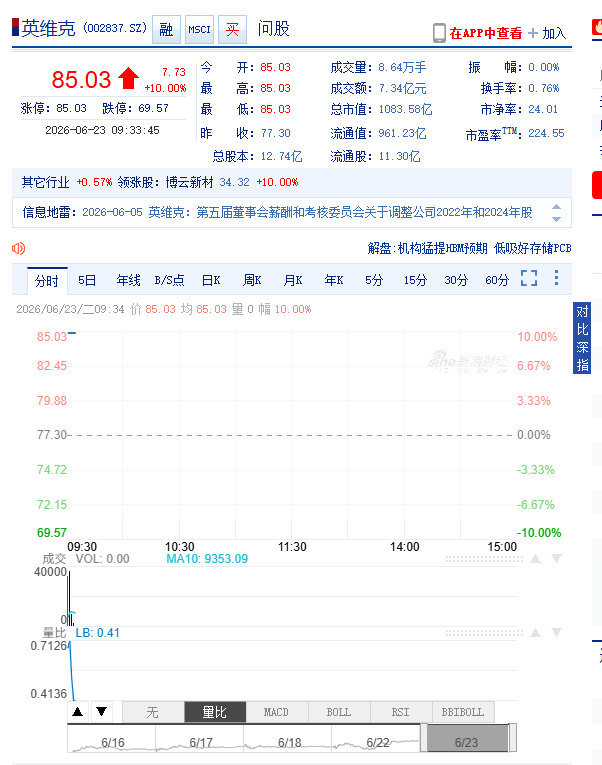Screen dimensions: 602x765
Task: Switch to the 15分 chart tab
Action: [x=415, y=280]
